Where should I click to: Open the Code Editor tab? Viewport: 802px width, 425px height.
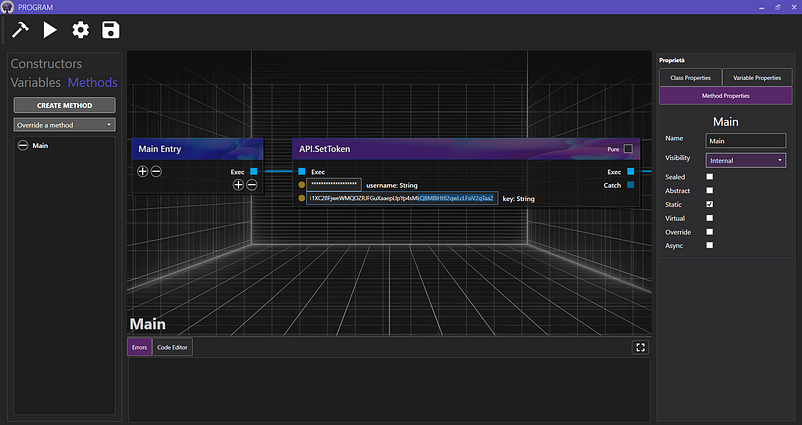(x=172, y=347)
